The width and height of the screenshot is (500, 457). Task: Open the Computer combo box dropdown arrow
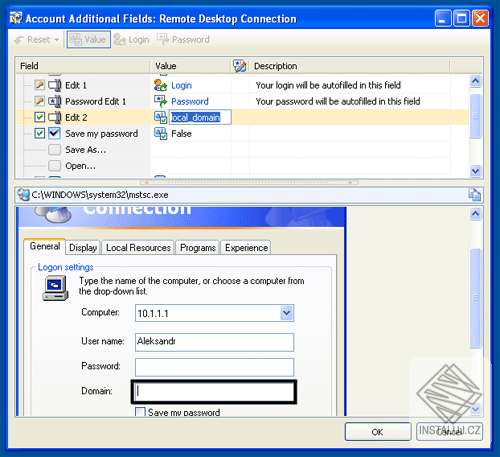click(287, 313)
